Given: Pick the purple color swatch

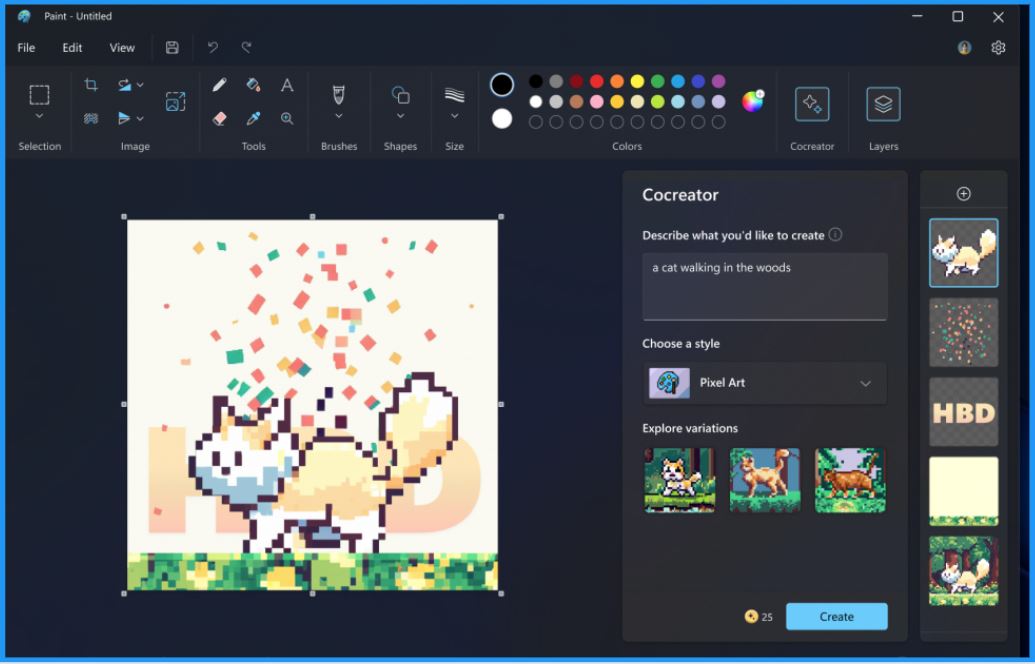Looking at the screenshot, I should tap(718, 81).
